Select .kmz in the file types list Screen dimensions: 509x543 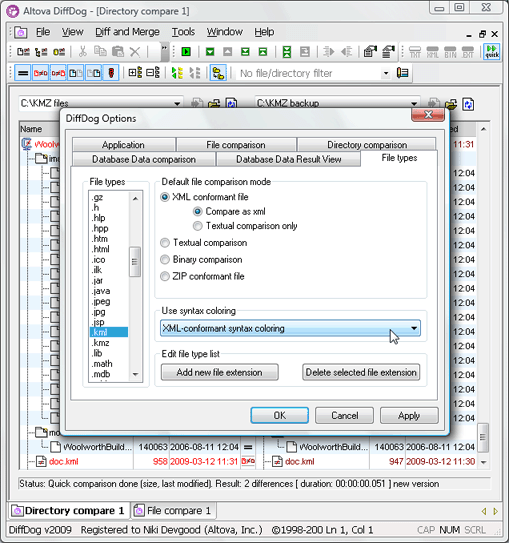101,343
